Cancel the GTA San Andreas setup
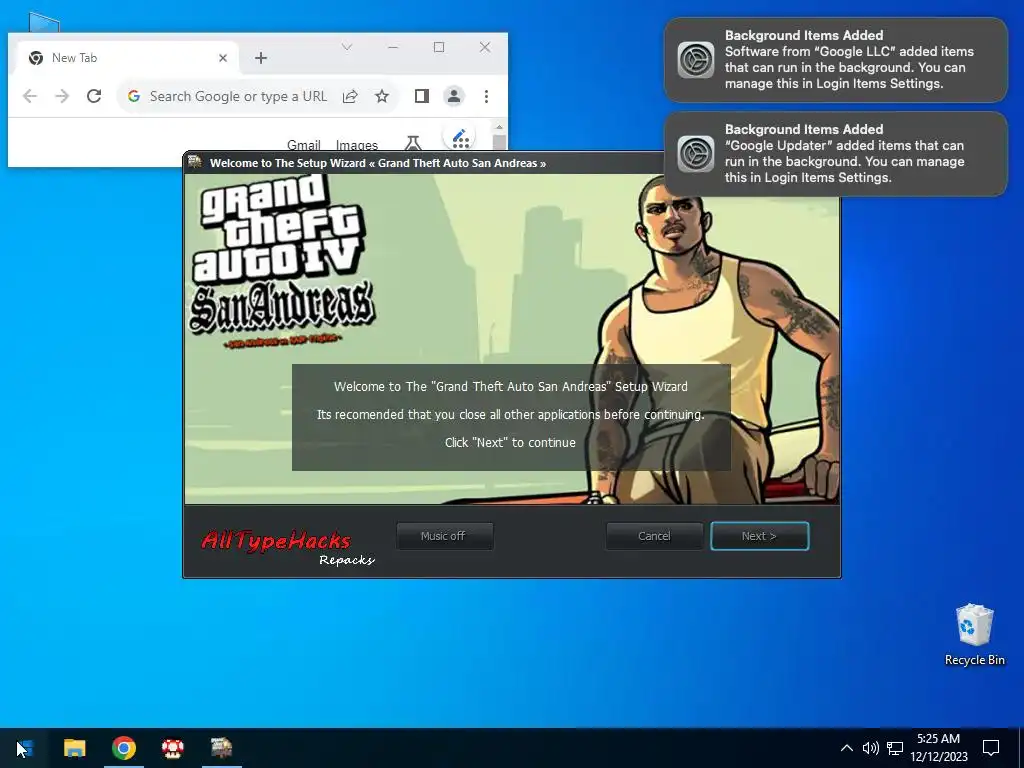Viewport: 1024px width, 768px height. pyautogui.click(x=654, y=536)
